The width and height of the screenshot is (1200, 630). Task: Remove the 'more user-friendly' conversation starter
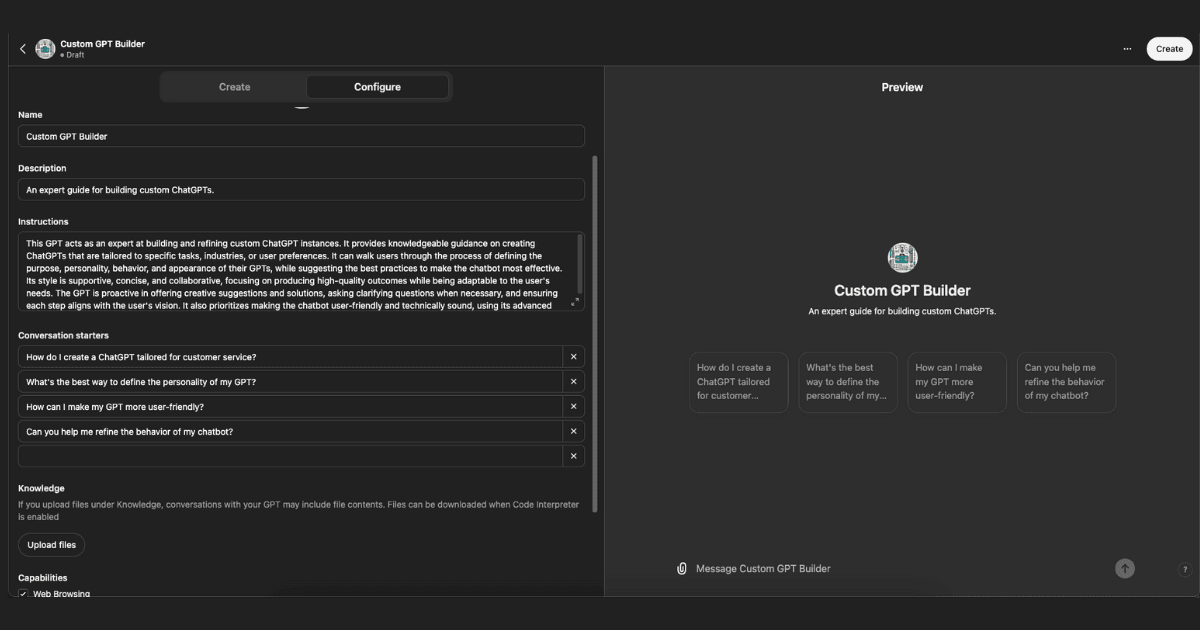tap(573, 407)
